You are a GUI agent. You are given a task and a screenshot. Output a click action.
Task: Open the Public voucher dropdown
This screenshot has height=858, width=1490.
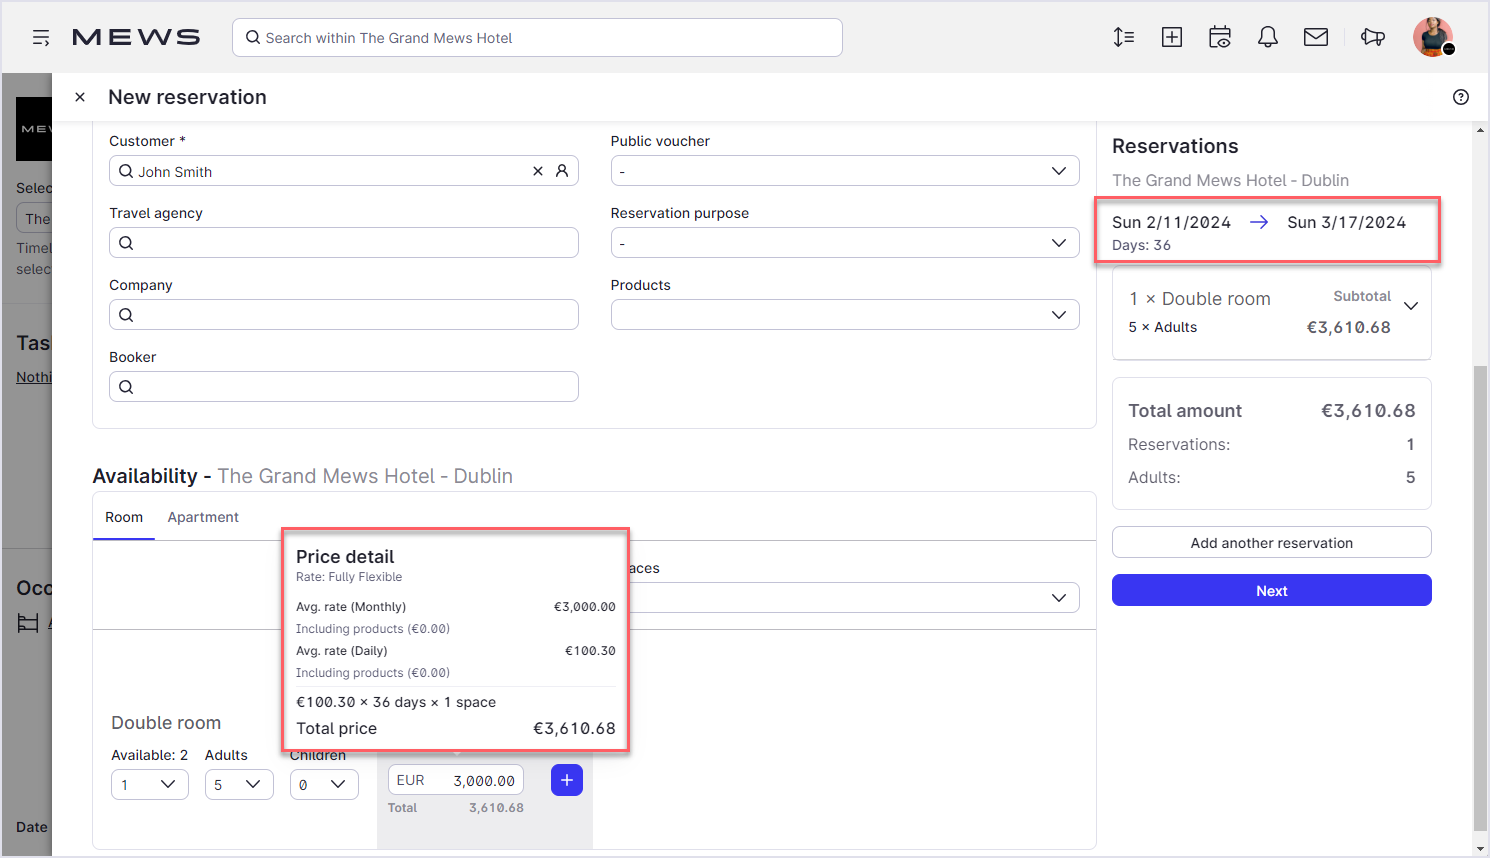(845, 171)
